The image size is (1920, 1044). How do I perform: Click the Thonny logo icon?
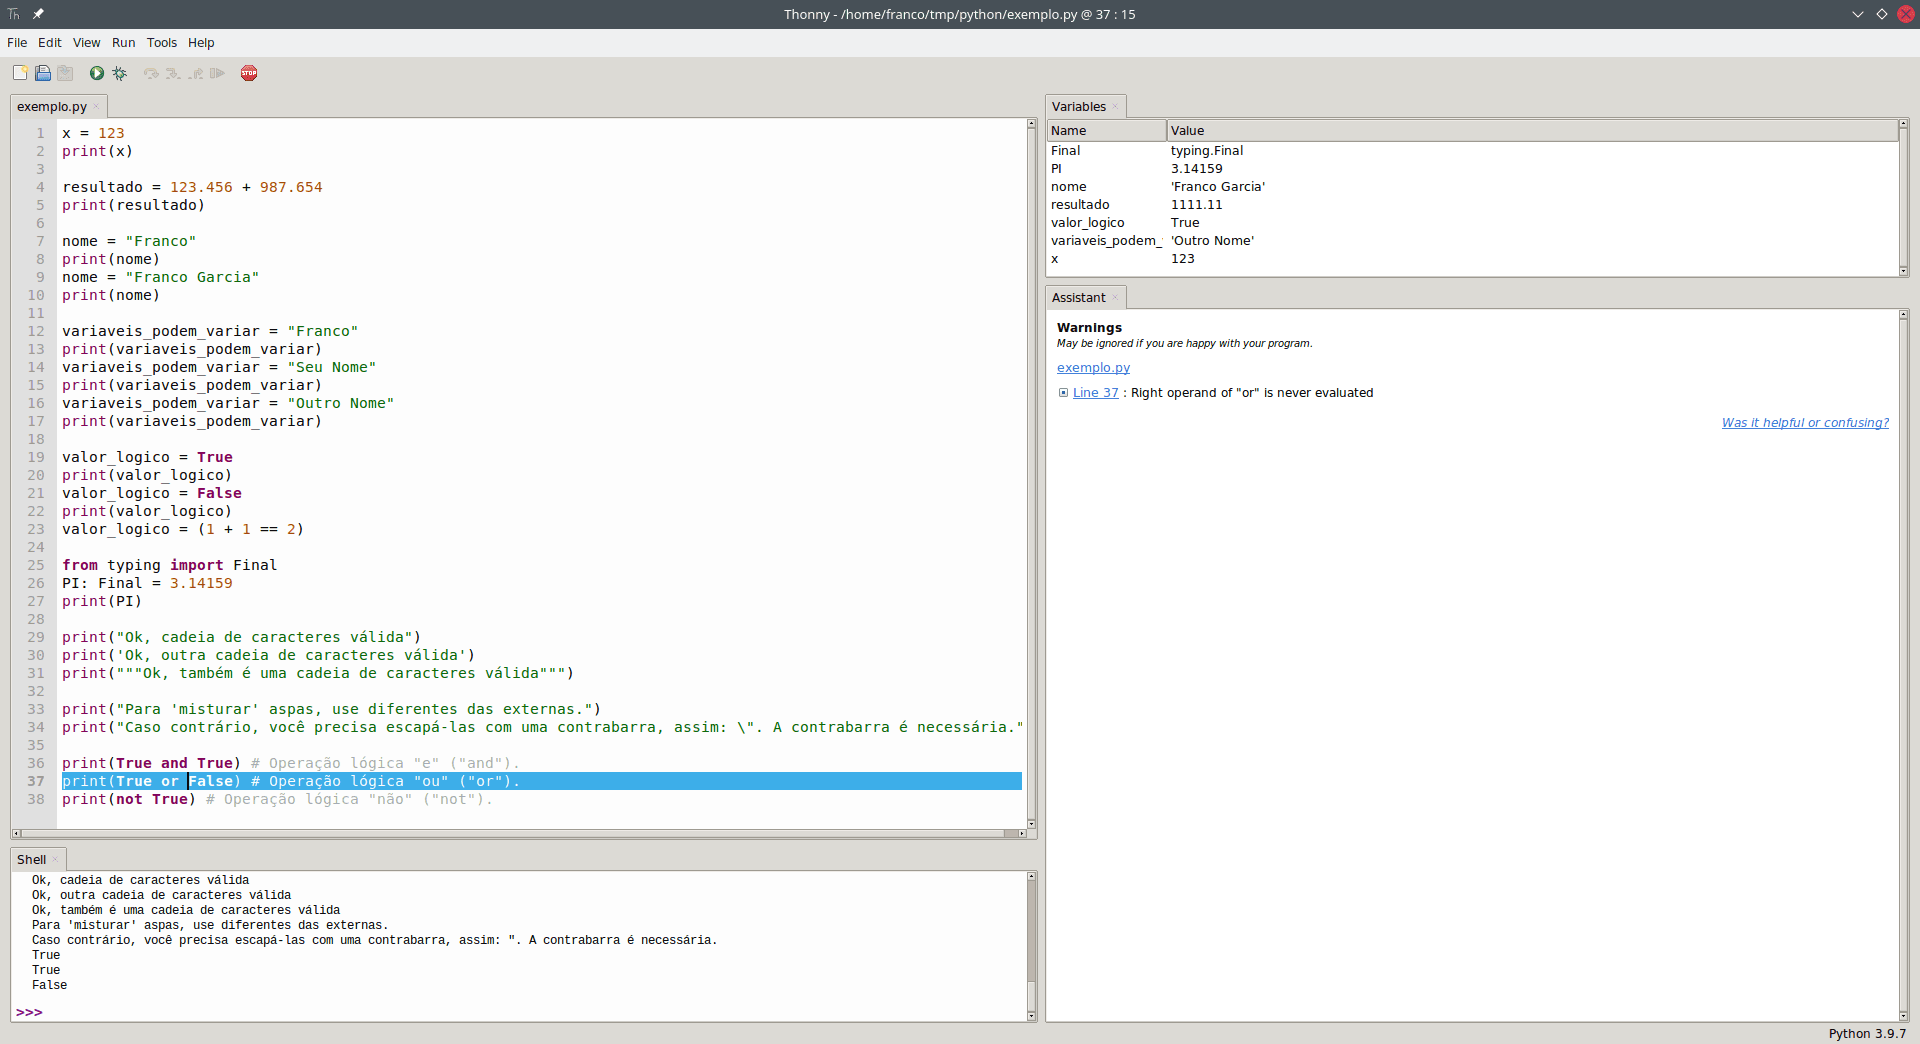coord(13,14)
